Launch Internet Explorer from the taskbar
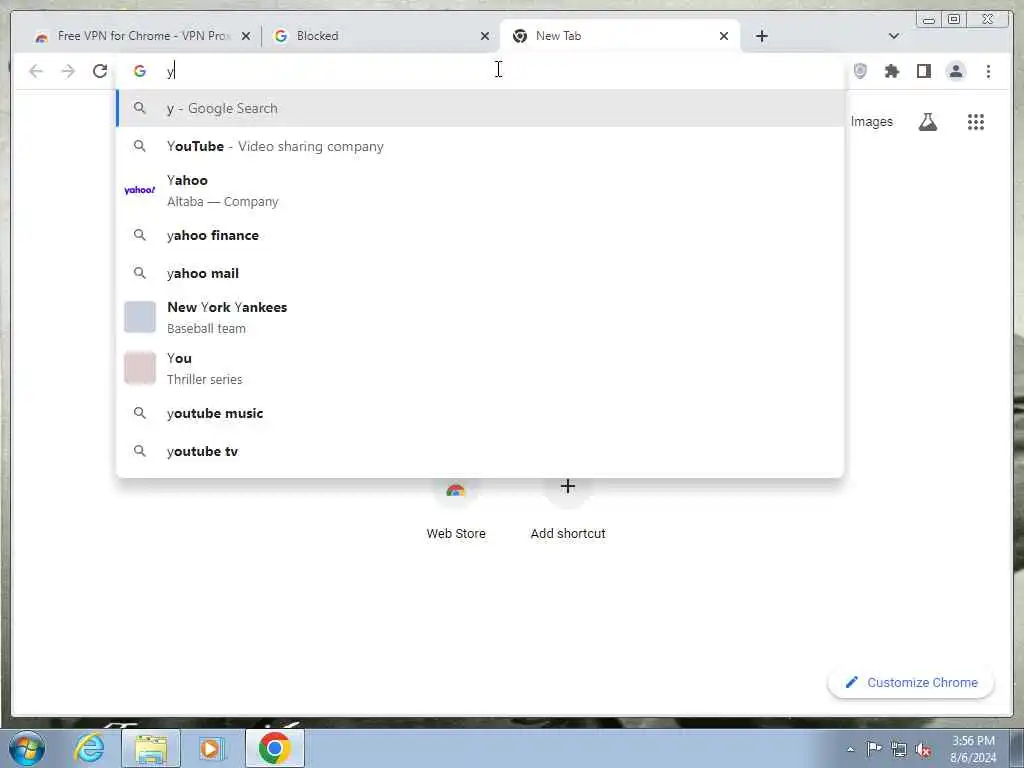Viewport: 1024px width, 768px height. click(x=89, y=748)
